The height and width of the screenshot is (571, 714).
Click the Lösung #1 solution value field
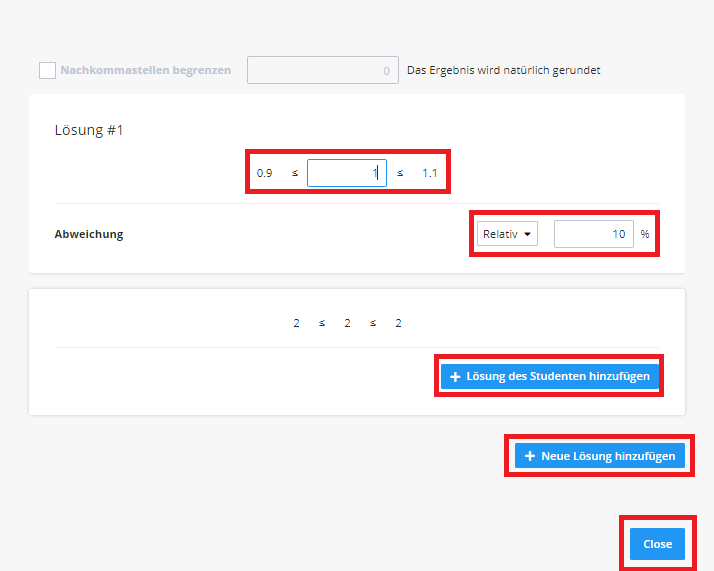(346, 174)
